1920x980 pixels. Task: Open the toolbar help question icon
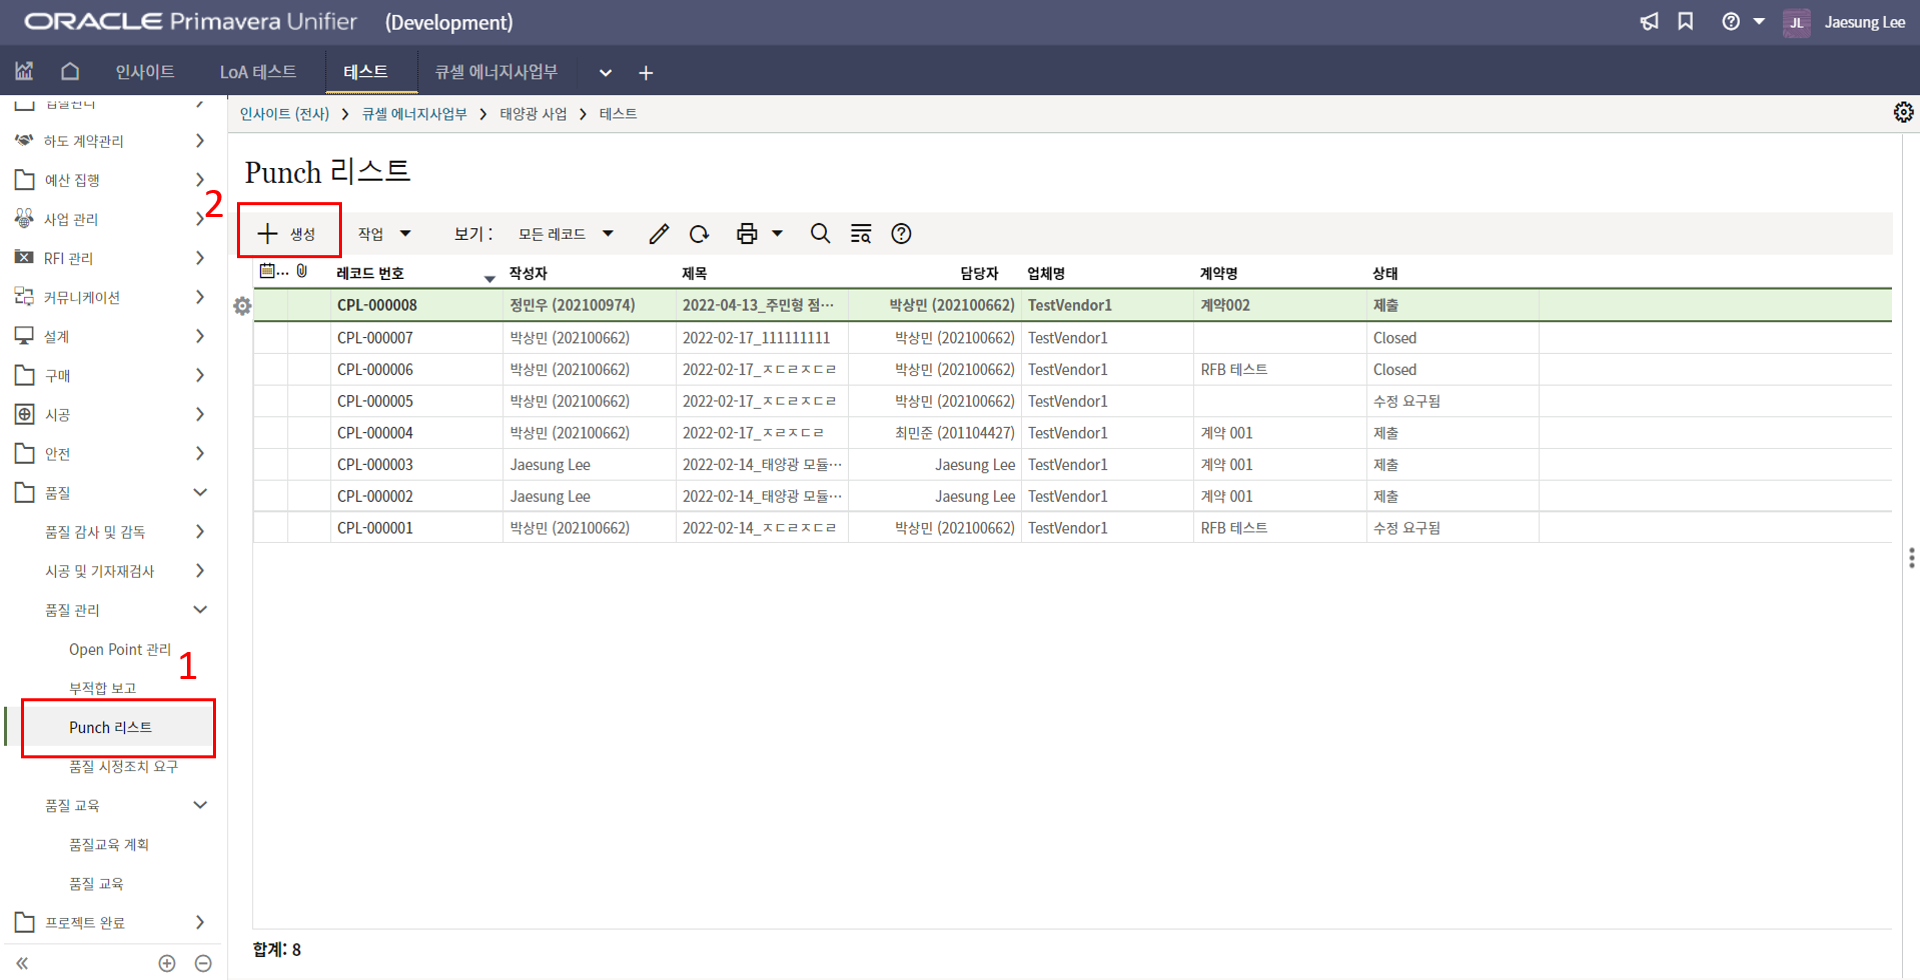point(901,234)
